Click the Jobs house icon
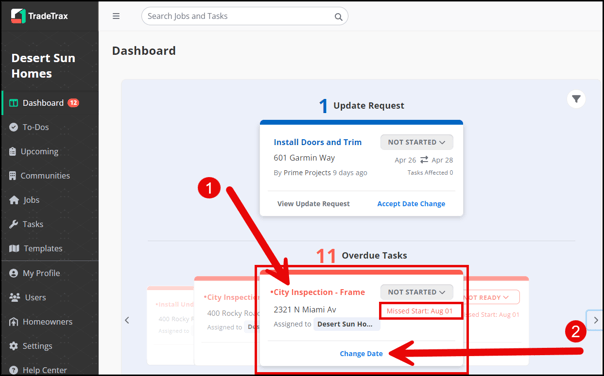The image size is (604, 376). [x=14, y=200]
